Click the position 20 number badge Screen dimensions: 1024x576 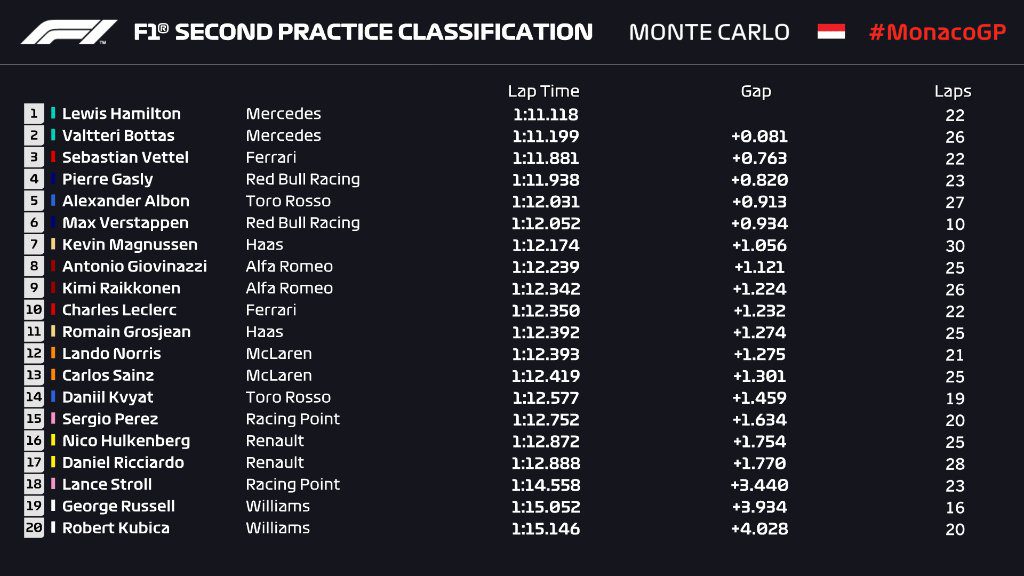click(x=34, y=528)
